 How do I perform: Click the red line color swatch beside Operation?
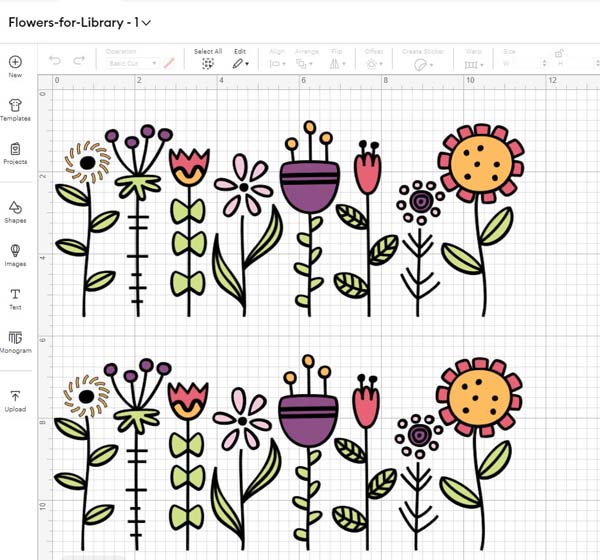coord(169,63)
